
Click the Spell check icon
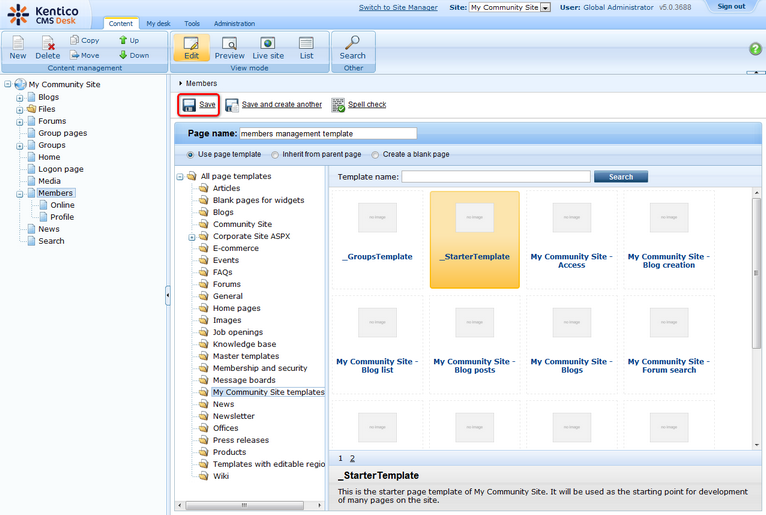pos(339,104)
